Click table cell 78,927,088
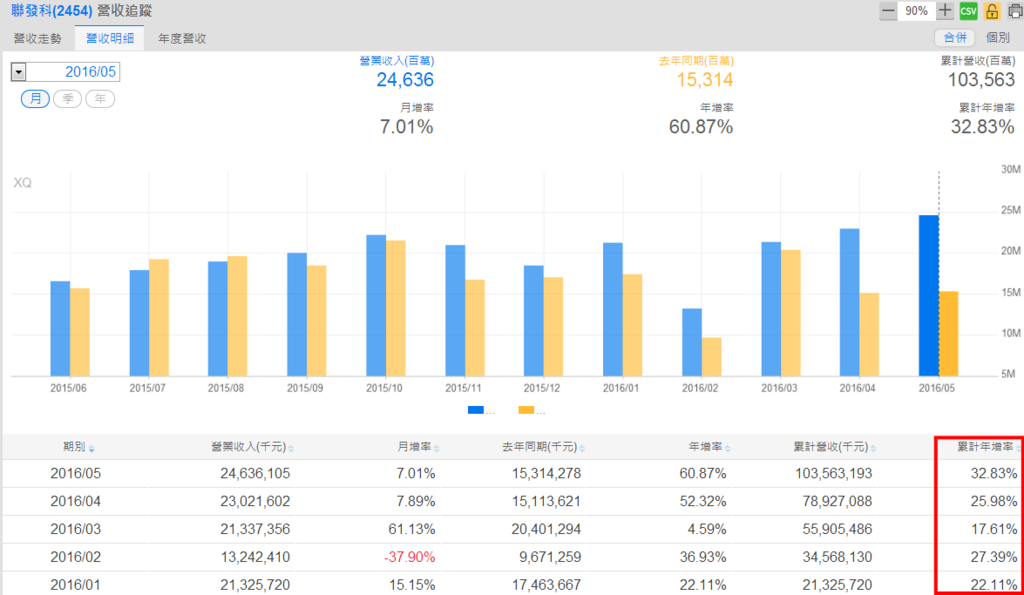1024x595 pixels. click(x=838, y=502)
